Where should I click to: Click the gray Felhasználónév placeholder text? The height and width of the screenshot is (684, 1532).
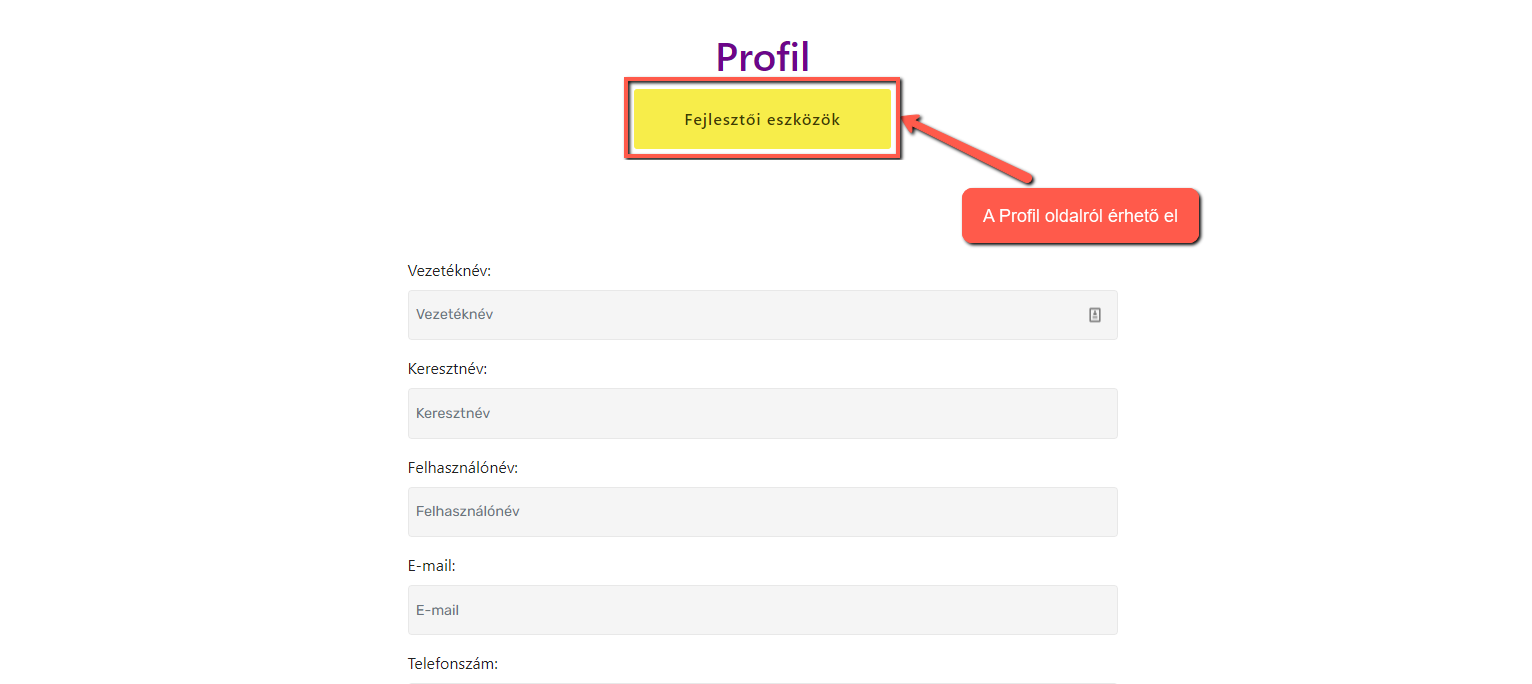point(468,512)
